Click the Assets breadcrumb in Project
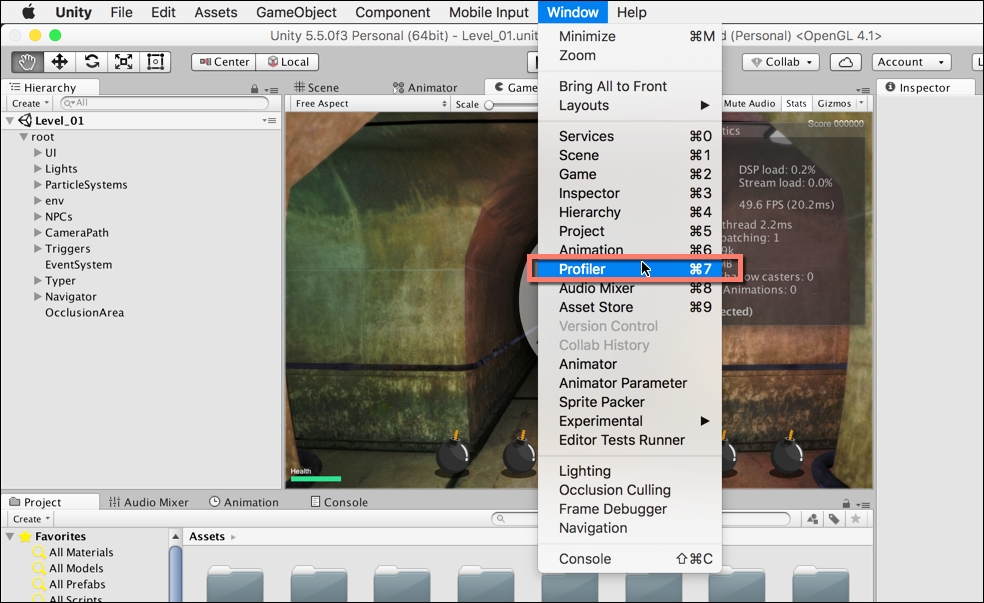This screenshot has height=603, width=984. (207, 536)
